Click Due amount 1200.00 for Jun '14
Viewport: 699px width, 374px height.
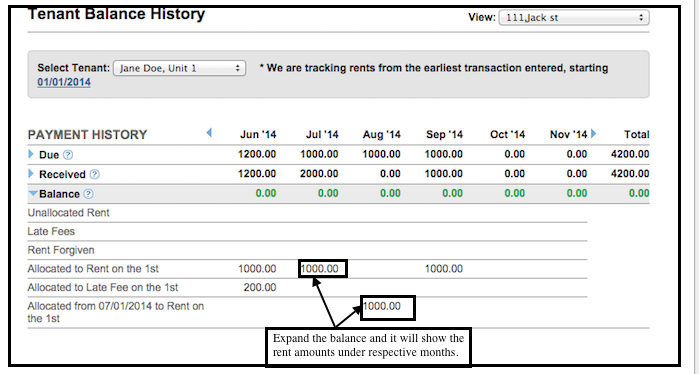click(257, 154)
